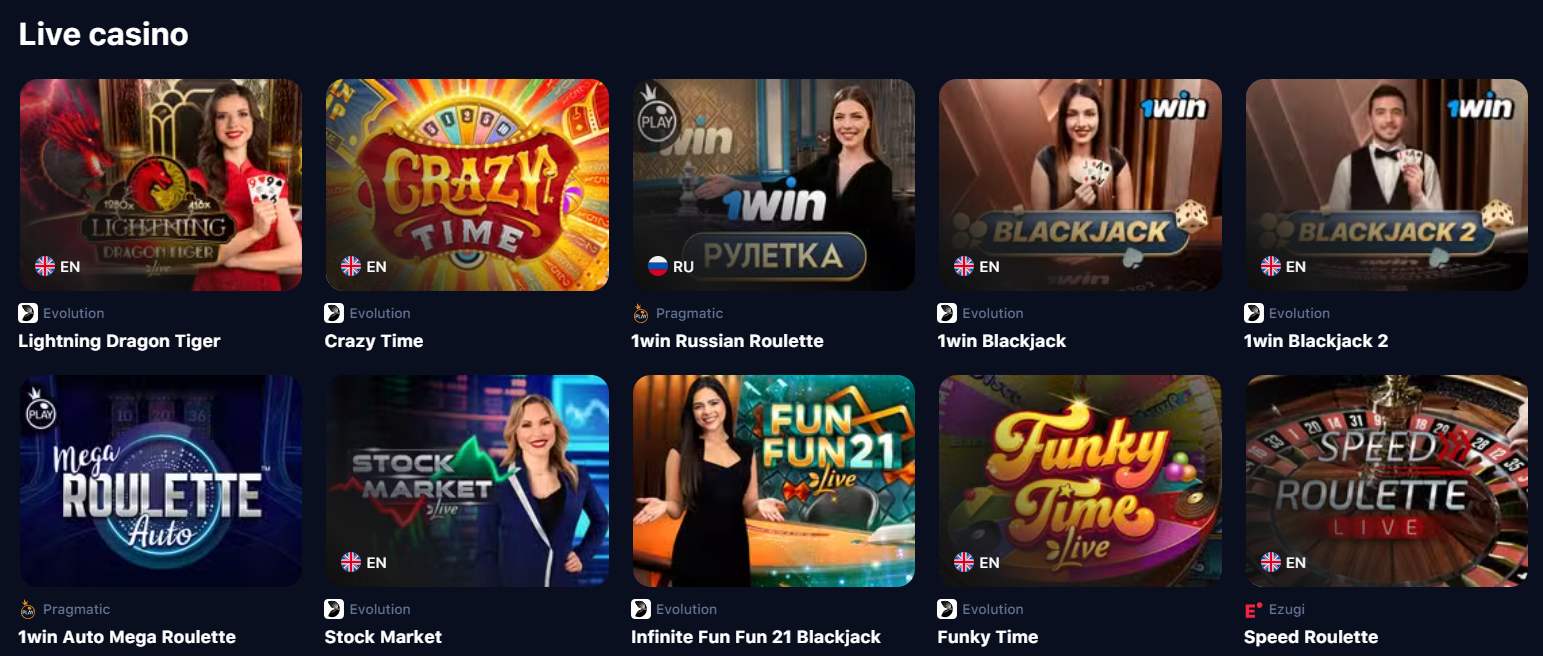Click the UK flag on 1win Blackjack 2 thumbnail
The width and height of the screenshot is (1543, 656).
pos(1271,266)
